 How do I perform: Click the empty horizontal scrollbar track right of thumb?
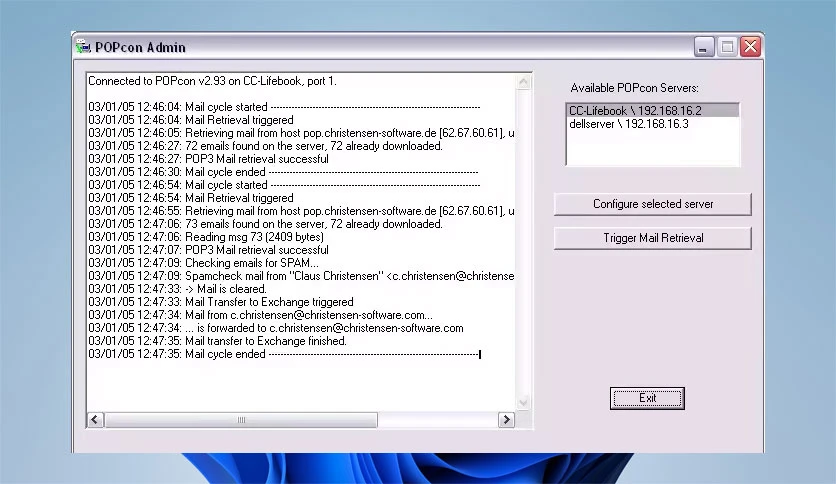(x=438, y=420)
